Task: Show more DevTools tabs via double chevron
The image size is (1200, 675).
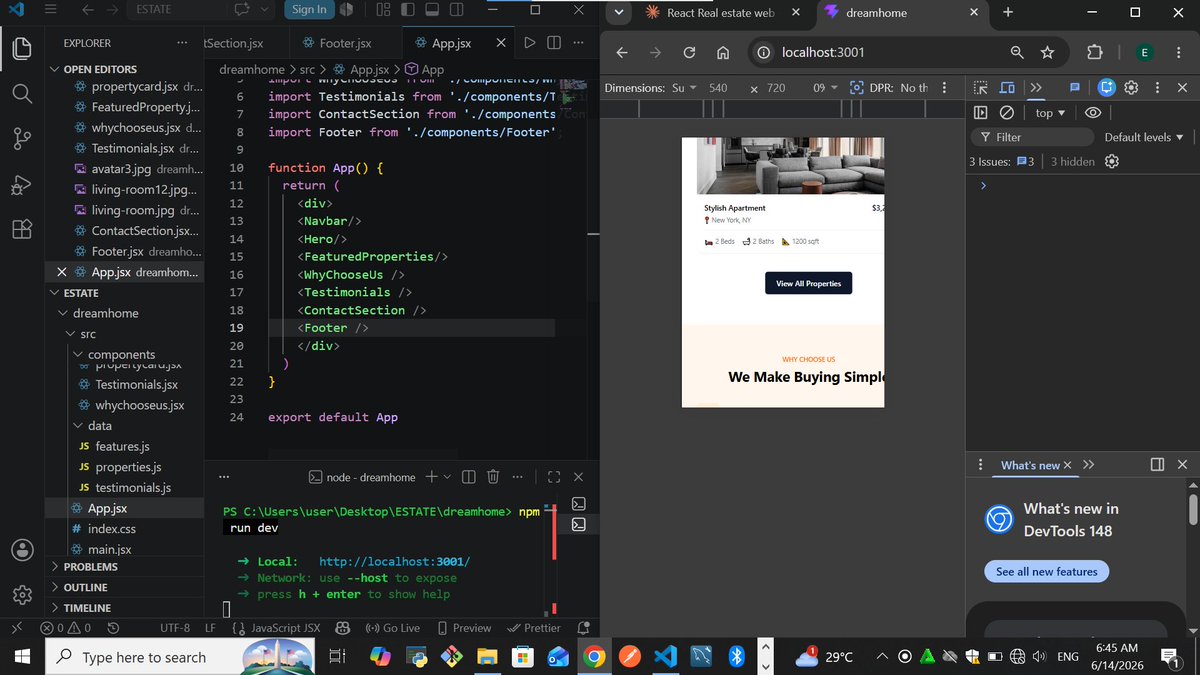Action: [1036, 87]
